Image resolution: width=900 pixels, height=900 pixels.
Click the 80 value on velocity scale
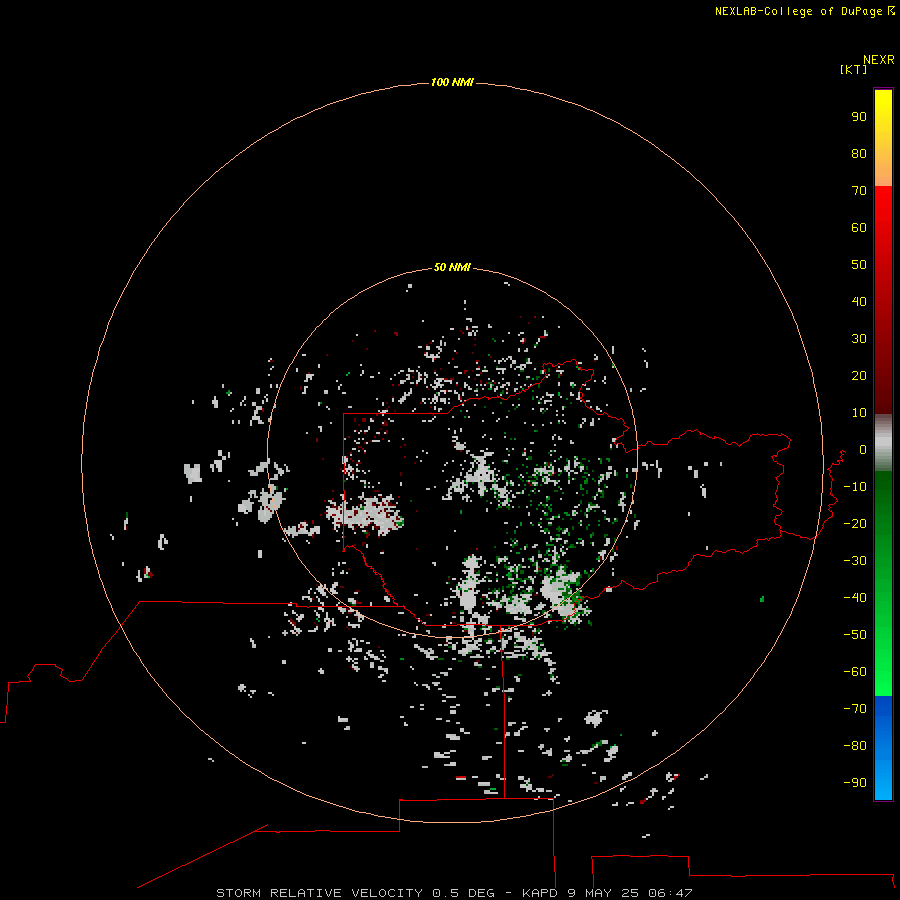pyautogui.click(x=859, y=153)
